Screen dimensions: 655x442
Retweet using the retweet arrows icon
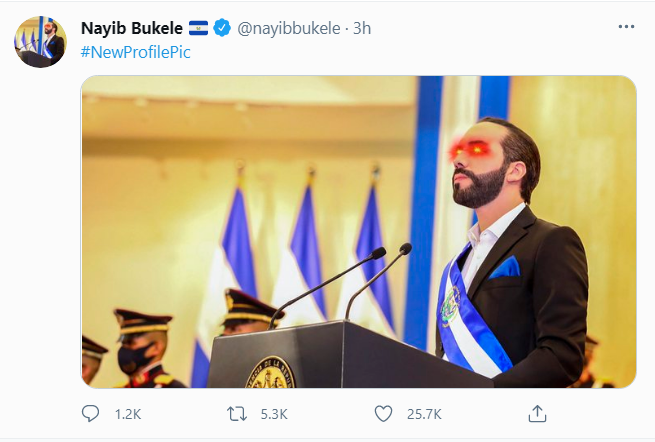coord(237,412)
